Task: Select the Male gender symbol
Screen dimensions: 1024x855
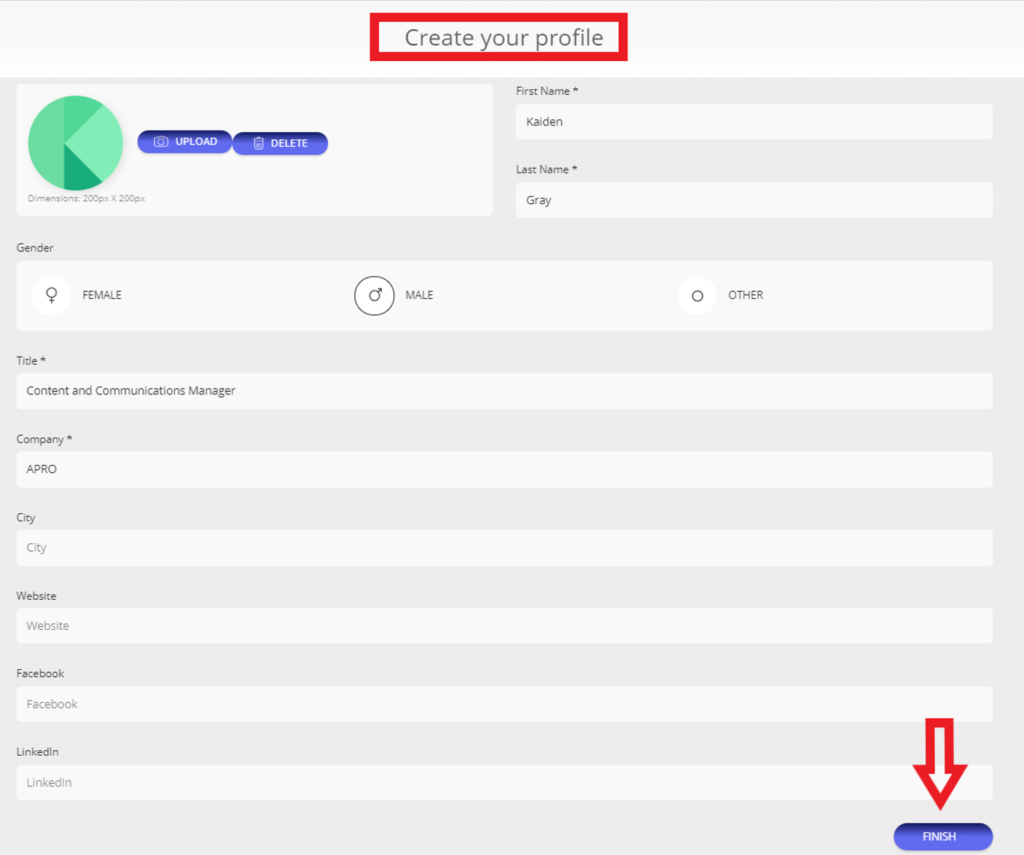Action: [x=374, y=295]
